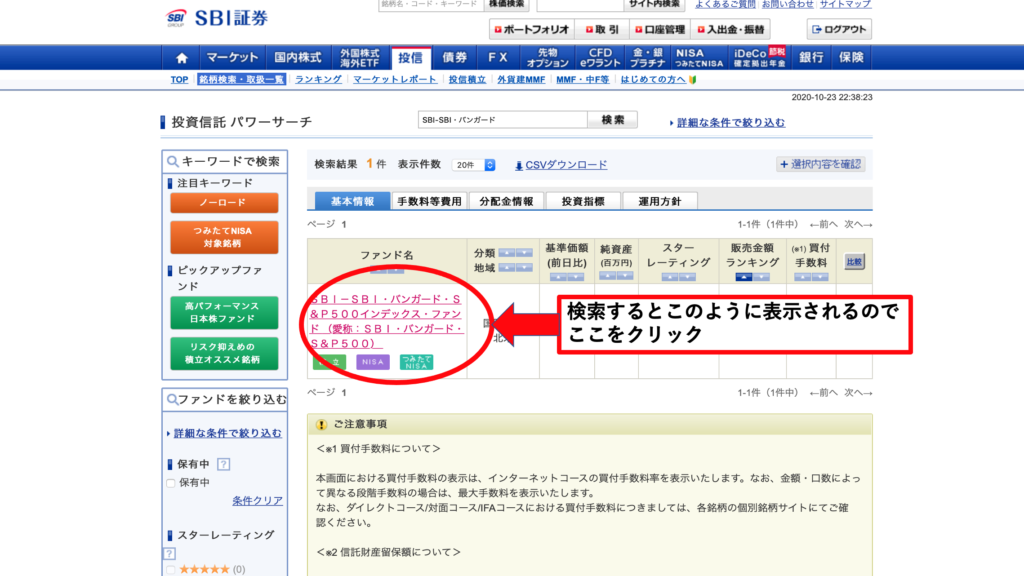
Task: Tick the 保有中 checkbox
Action: (171, 483)
